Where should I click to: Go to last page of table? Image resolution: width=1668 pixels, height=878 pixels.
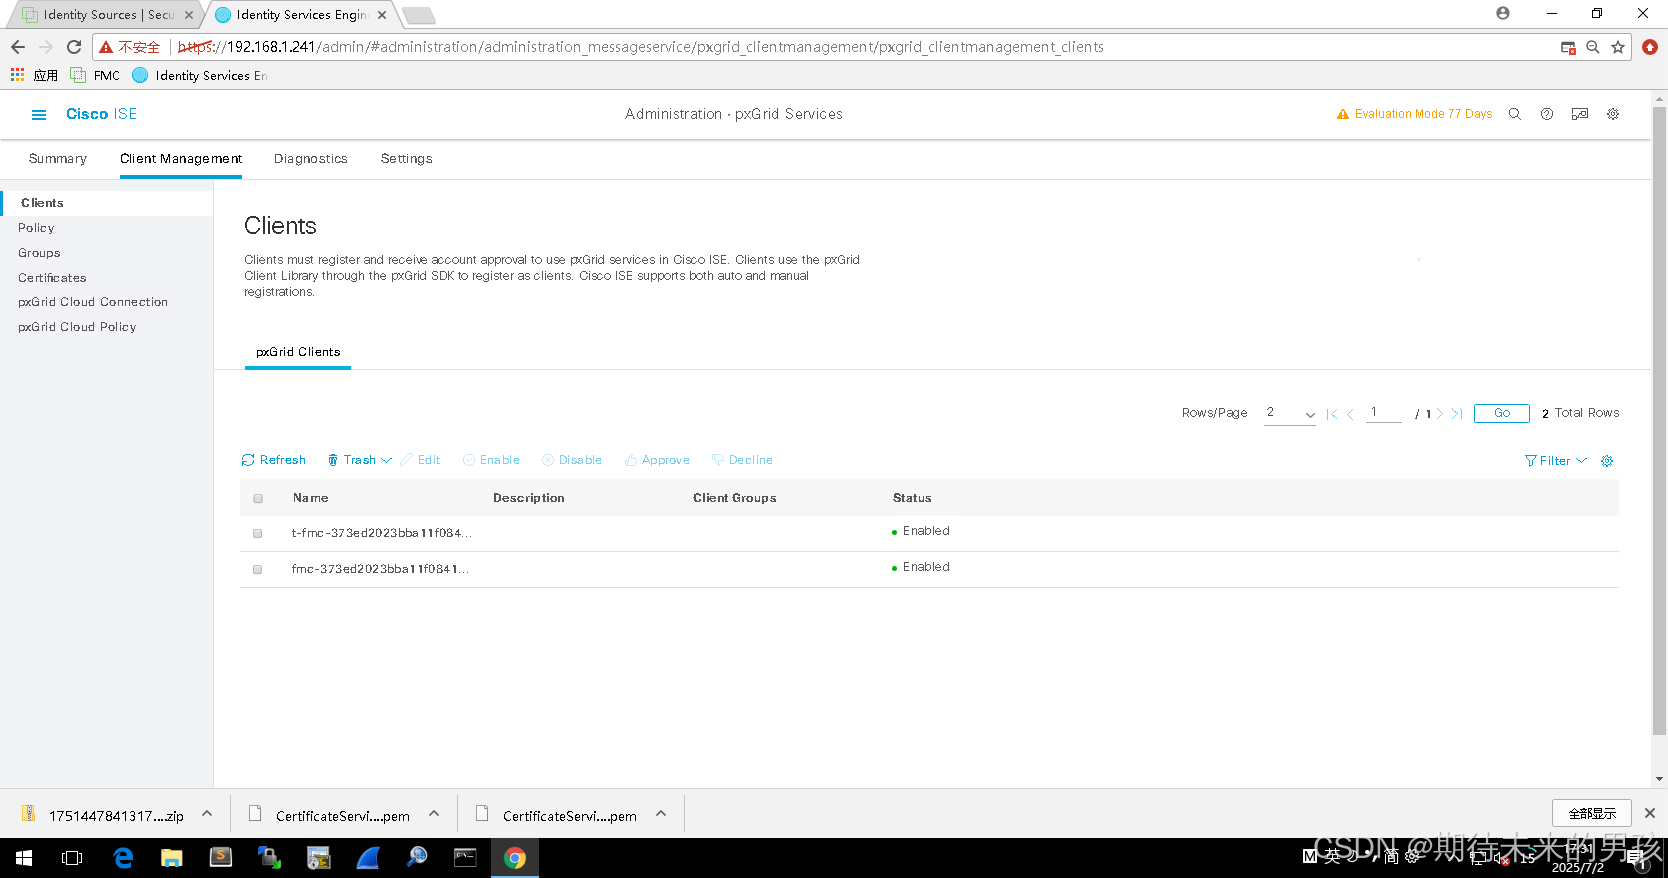point(1457,414)
